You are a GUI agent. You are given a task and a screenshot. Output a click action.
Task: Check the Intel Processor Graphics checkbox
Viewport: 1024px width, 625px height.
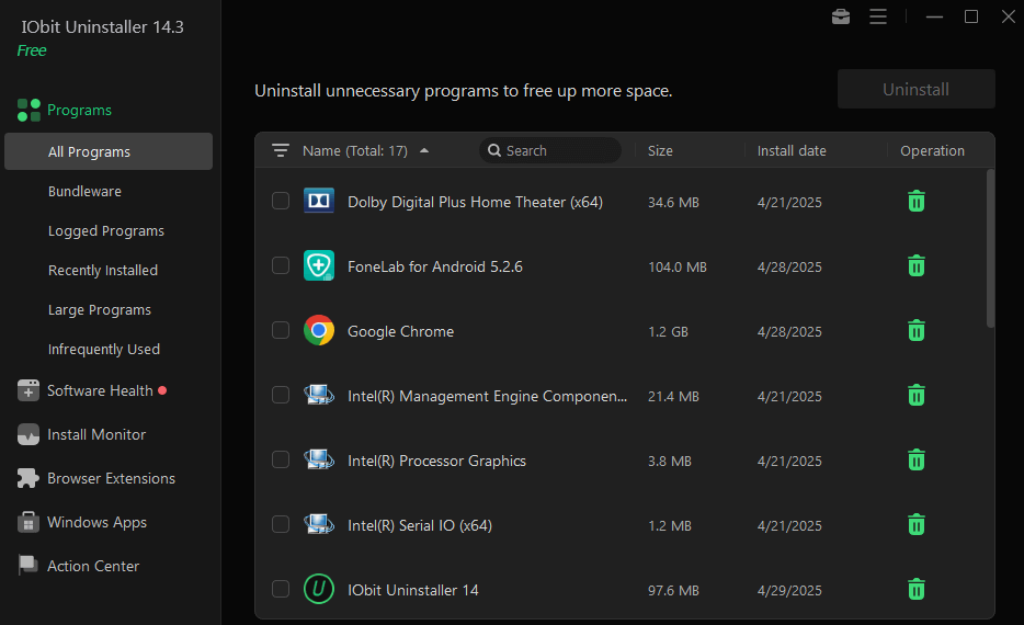(x=281, y=460)
